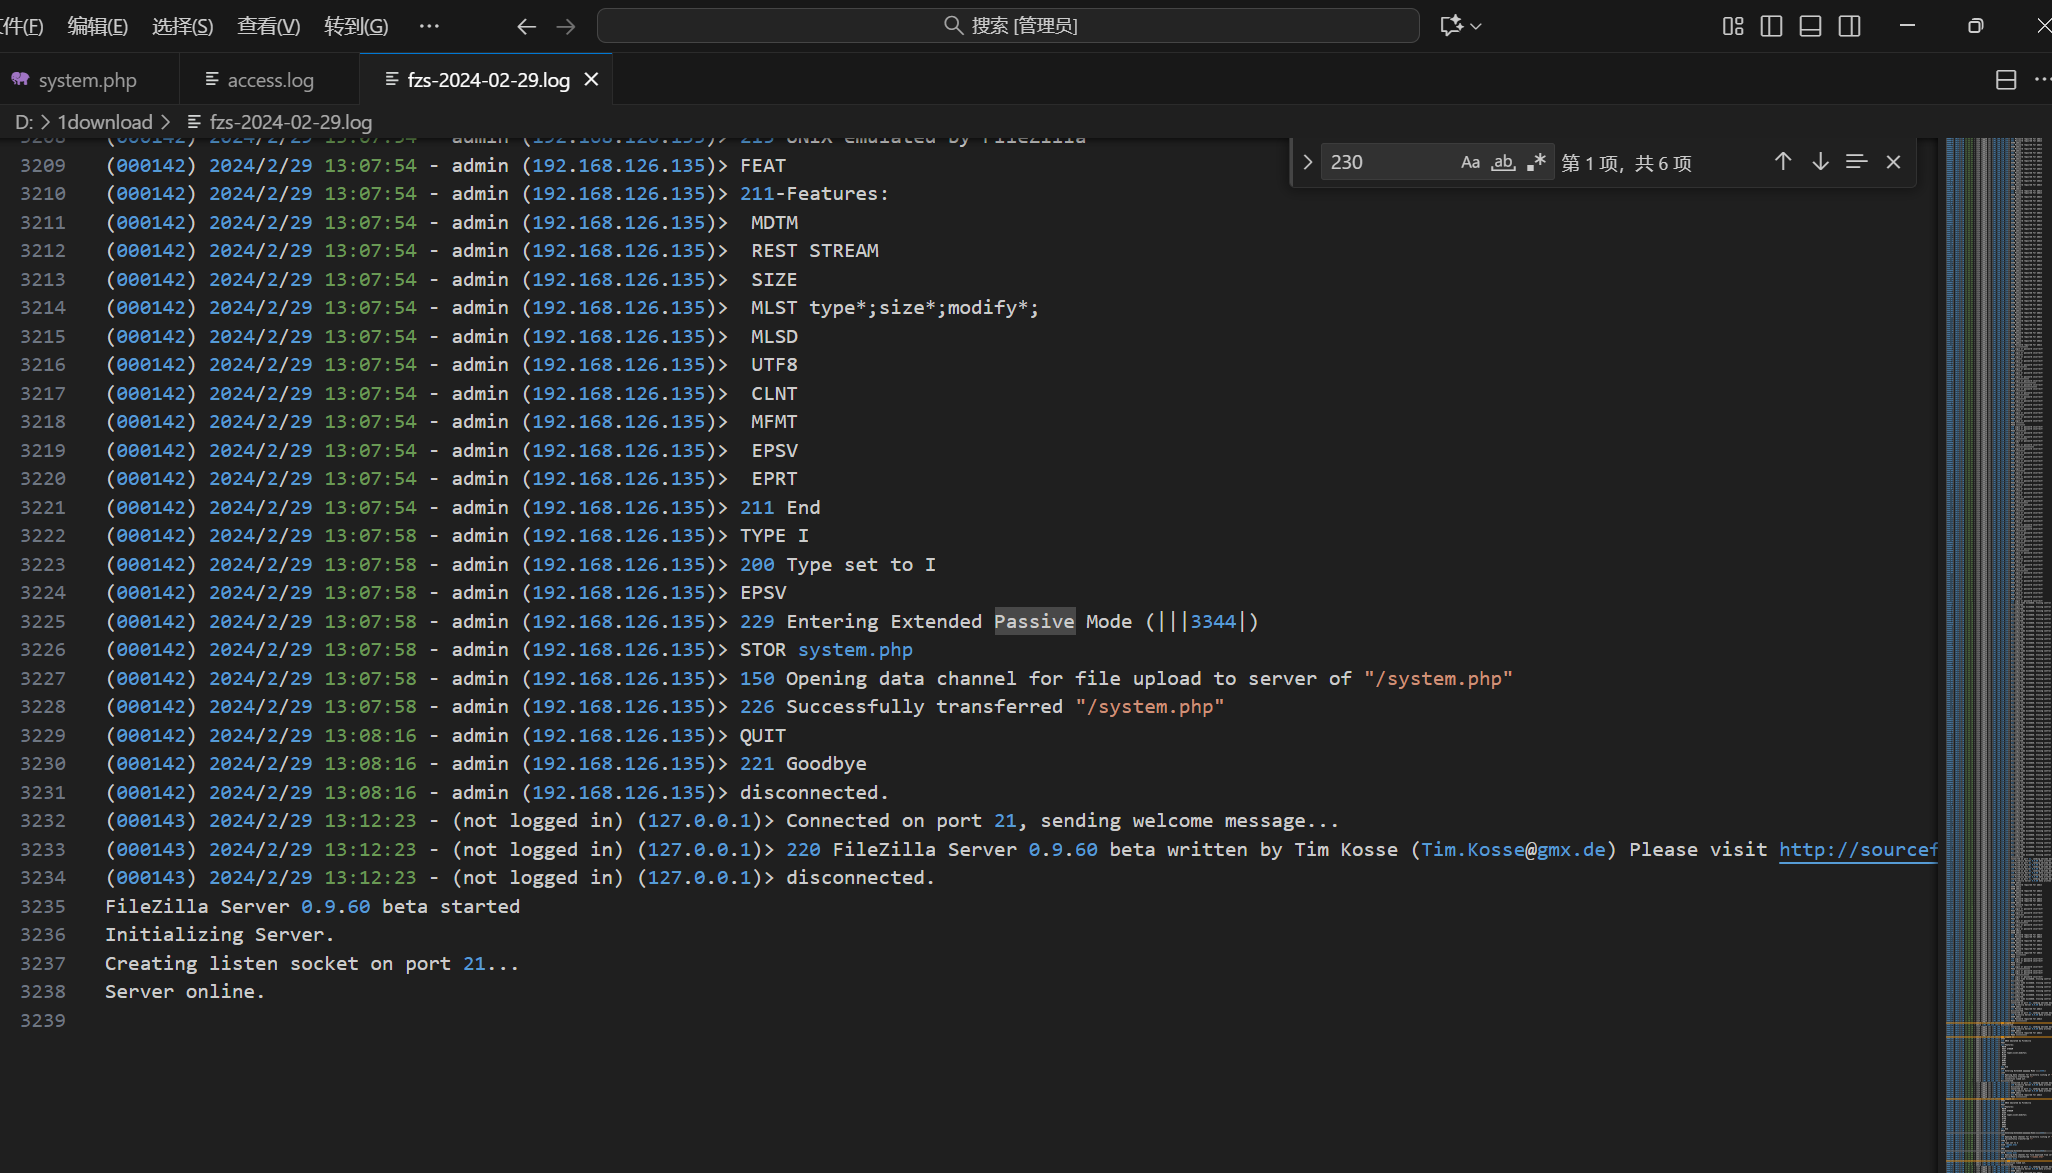Click the find in selection icon
Image resolution: width=2052 pixels, height=1173 pixels.
(1856, 162)
